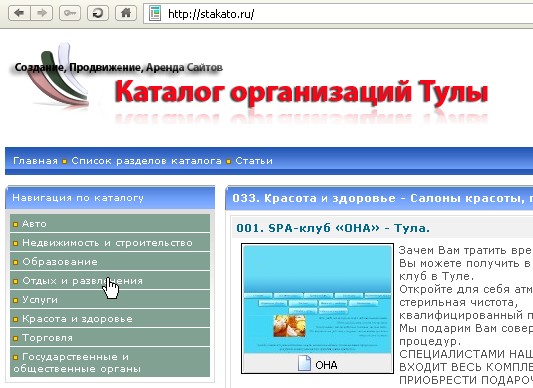Open the 'Образование' catalog section
Image resolution: width=533 pixels, height=388 pixels.
[x=110, y=262]
